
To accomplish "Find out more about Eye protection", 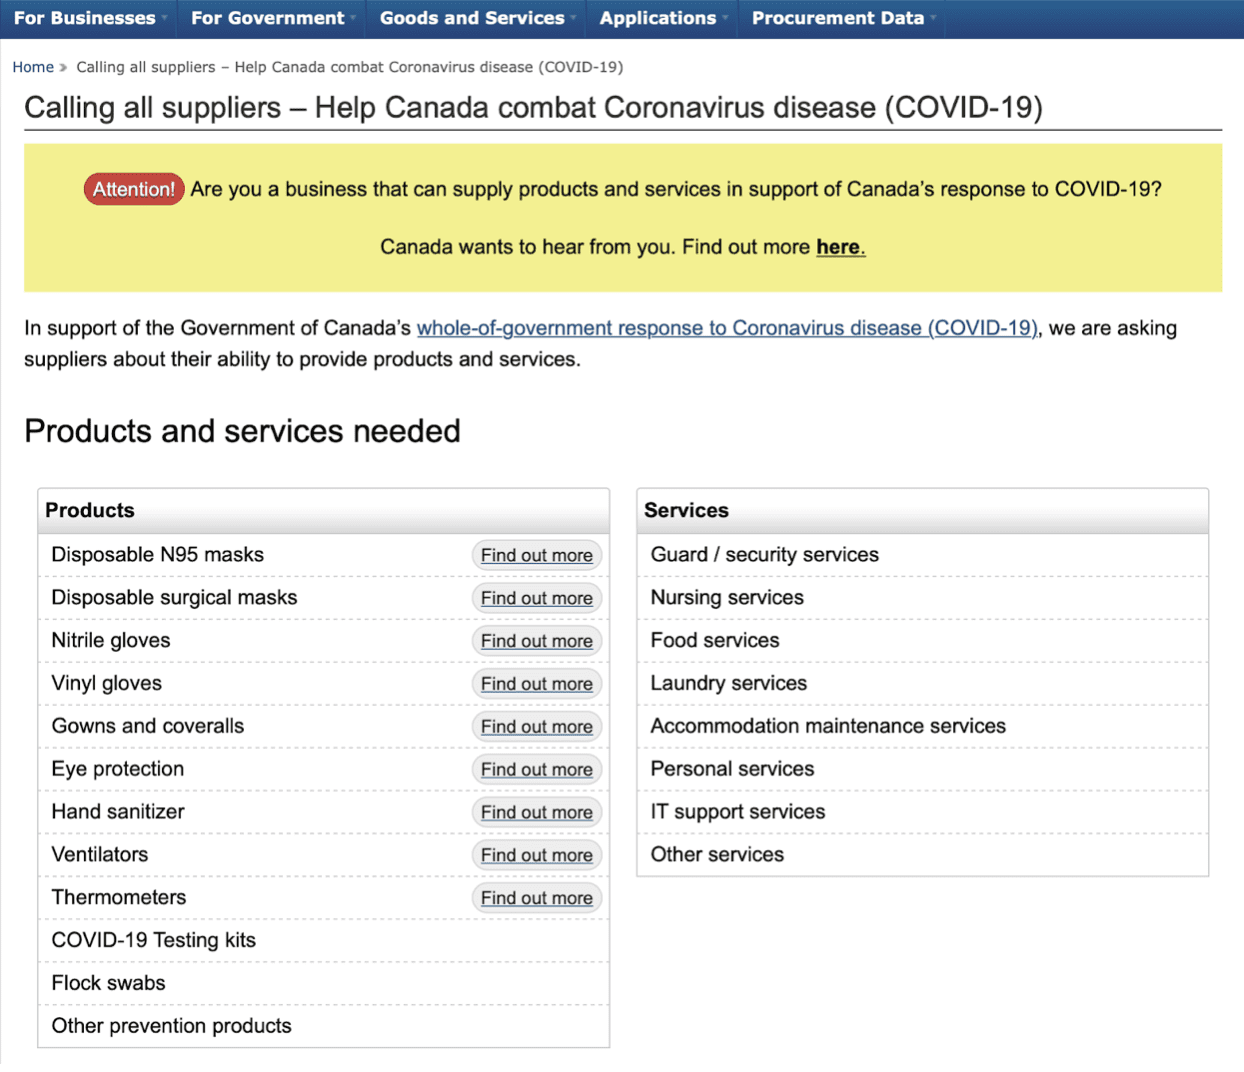I will click(536, 770).
